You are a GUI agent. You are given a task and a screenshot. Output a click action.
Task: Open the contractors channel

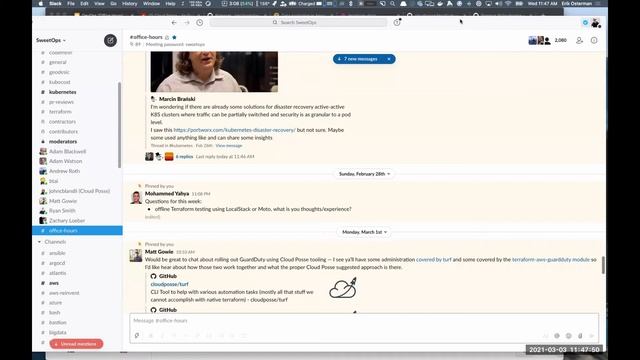point(62,122)
